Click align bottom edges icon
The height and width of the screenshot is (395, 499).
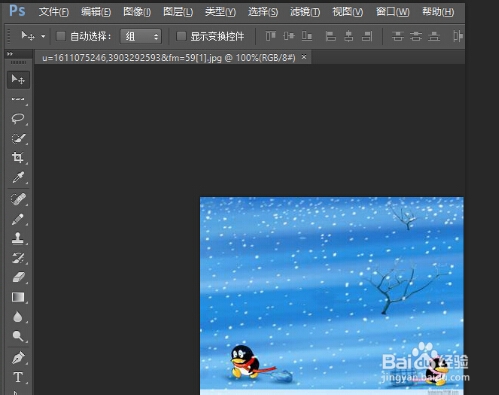[307, 36]
